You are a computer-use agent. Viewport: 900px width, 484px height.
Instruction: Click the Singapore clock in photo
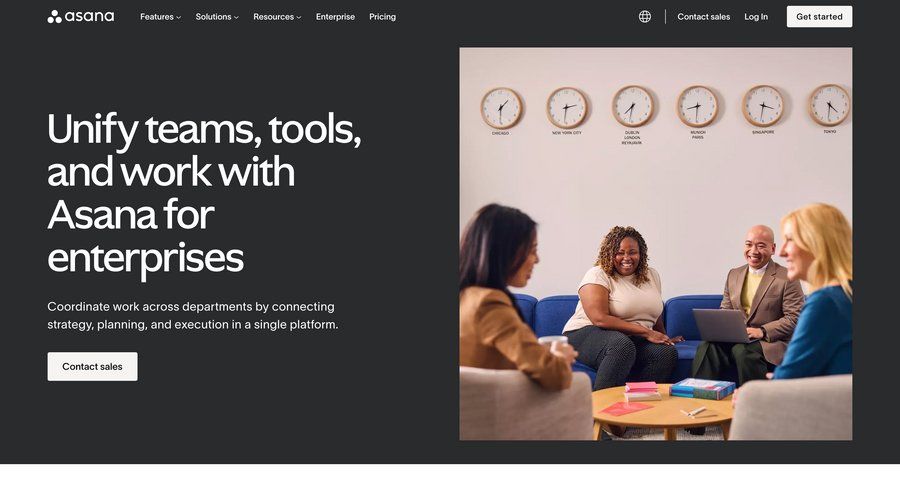[763, 106]
